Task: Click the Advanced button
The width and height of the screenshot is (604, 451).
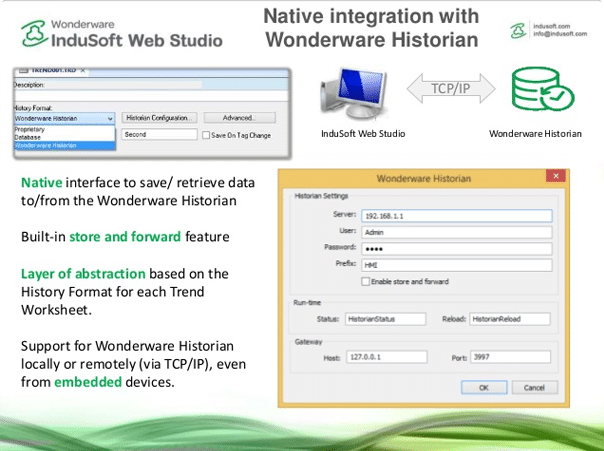Action: [x=240, y=118]
